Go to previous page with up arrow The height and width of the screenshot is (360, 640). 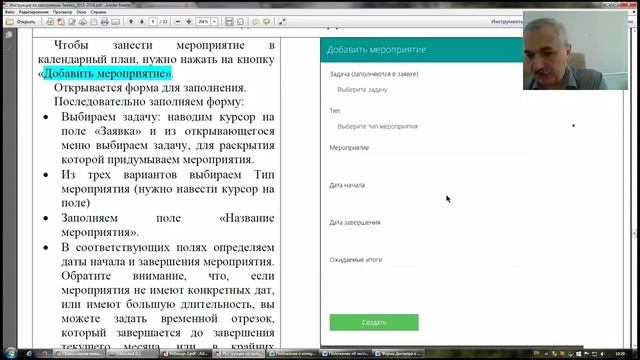[131, 22]
